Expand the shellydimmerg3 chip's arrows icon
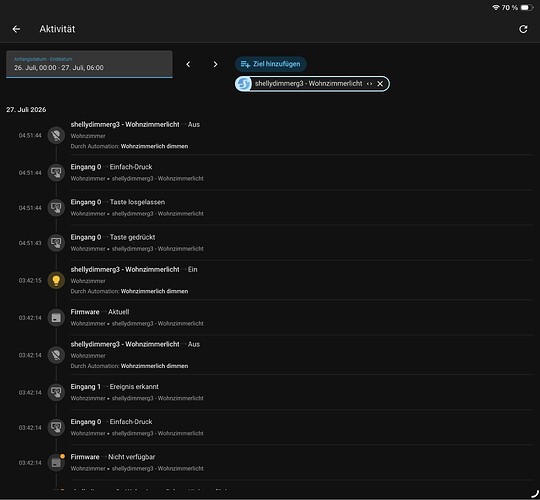540x500 pixels. click(x=370, y=84)
